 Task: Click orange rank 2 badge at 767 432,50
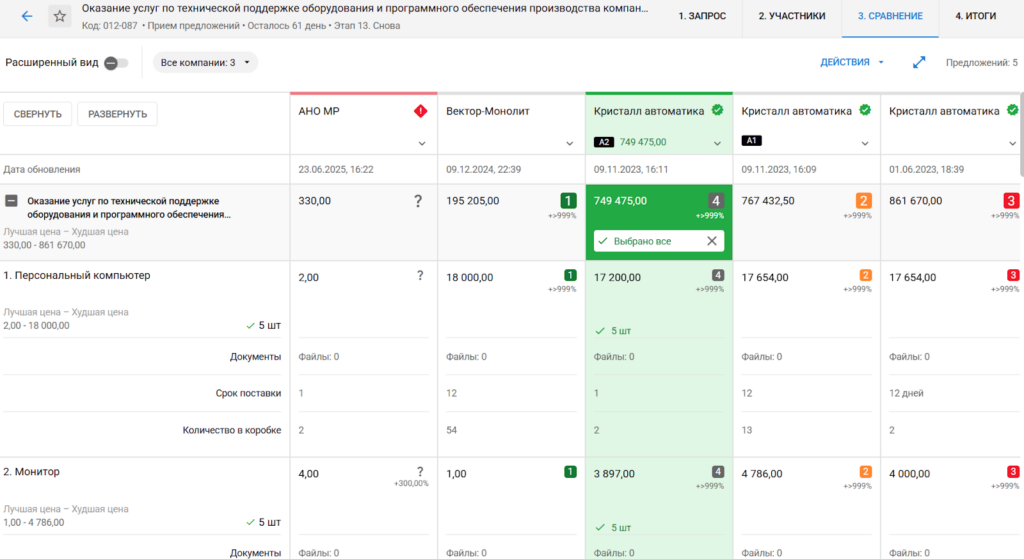pos(864,201)
